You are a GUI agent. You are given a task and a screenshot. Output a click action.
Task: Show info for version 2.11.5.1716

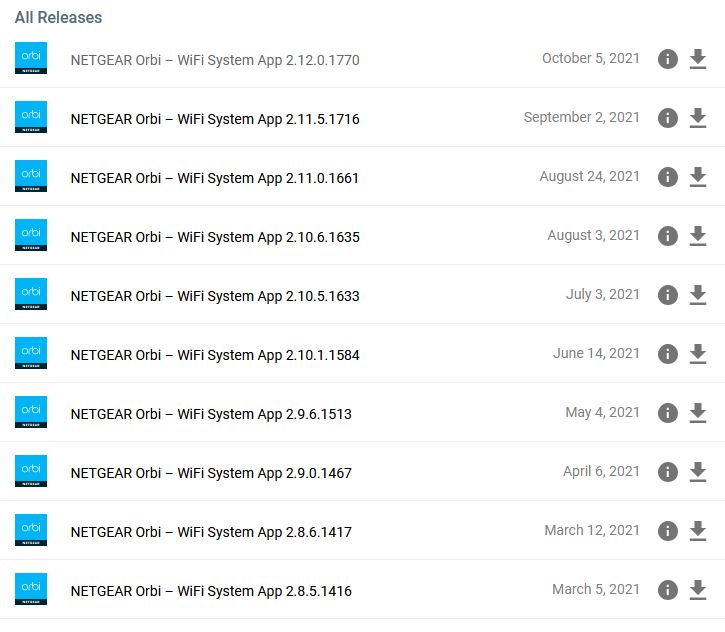click(x=668, y=118)
